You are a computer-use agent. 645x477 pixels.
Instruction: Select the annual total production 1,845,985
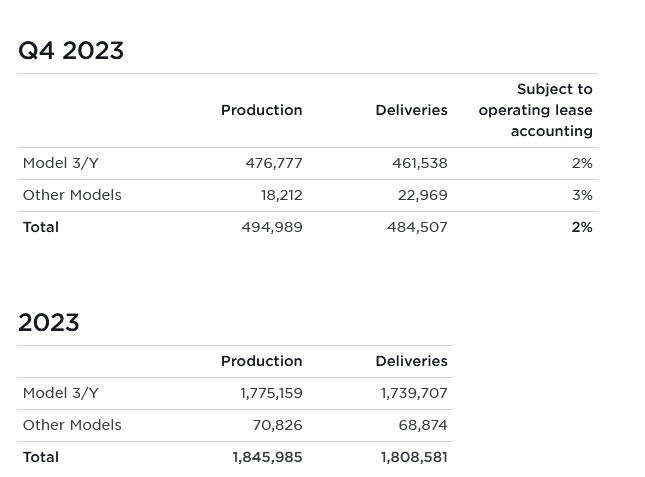(267, 457)
